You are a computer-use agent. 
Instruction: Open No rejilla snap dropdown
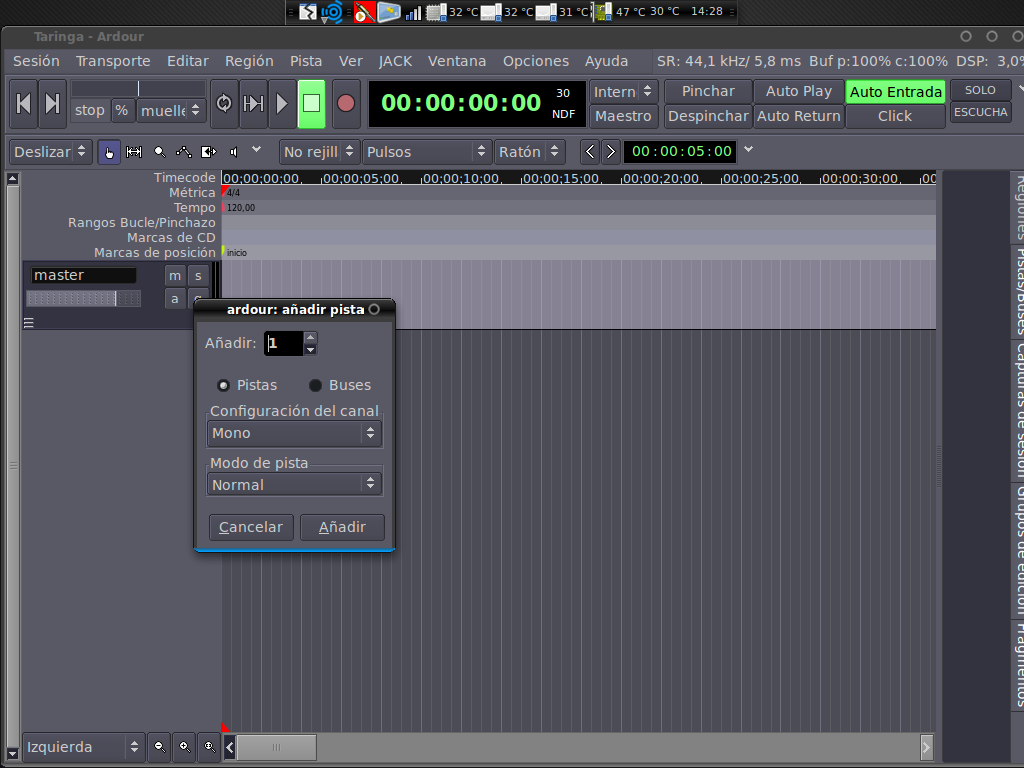click(319, 152)
